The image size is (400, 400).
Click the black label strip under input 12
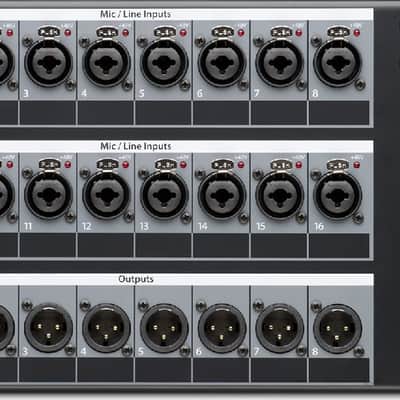106,245
